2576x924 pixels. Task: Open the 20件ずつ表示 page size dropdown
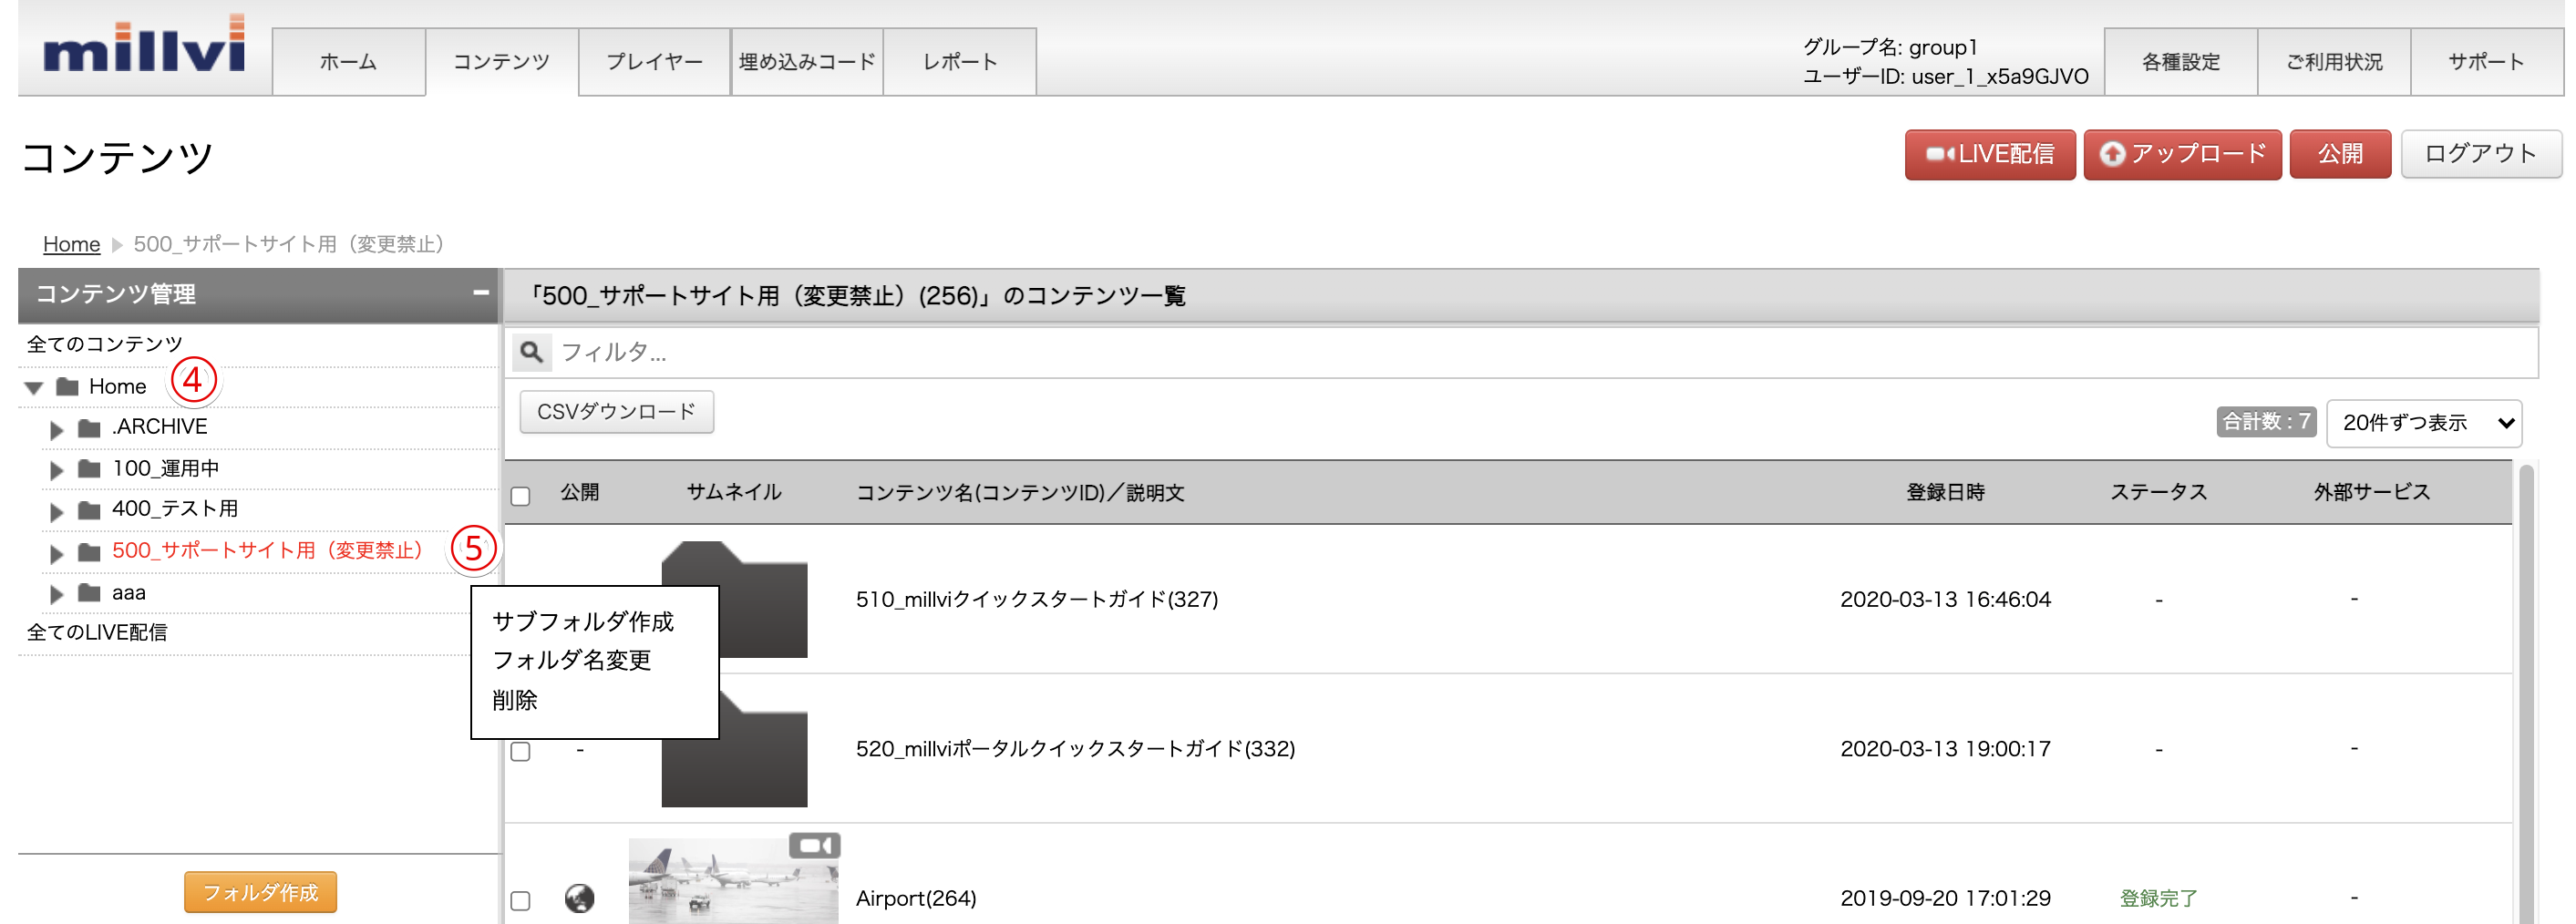point(2424,422)
